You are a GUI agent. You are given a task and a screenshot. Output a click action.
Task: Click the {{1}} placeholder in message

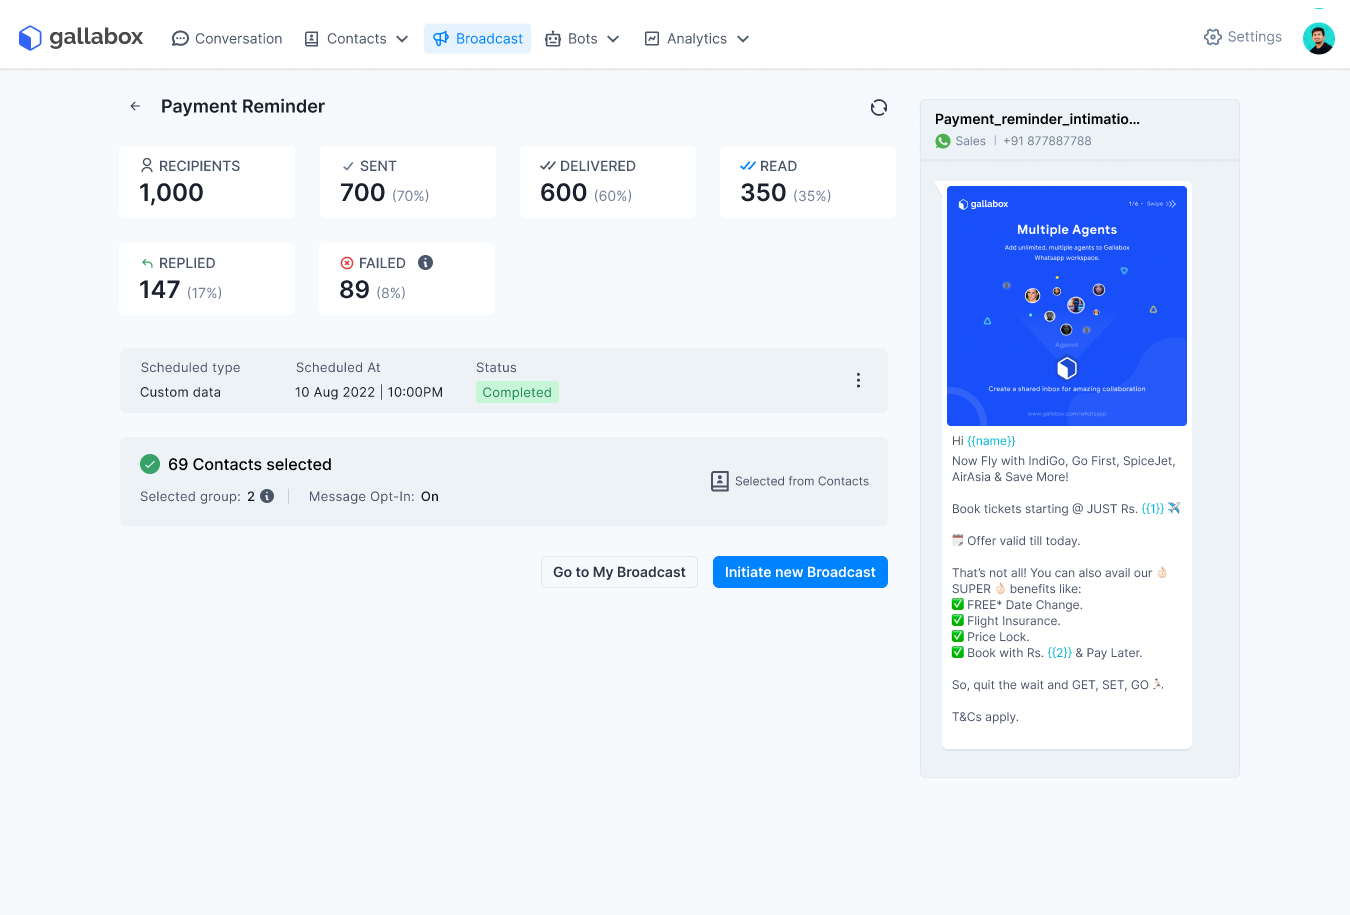tap(1153, 509)
